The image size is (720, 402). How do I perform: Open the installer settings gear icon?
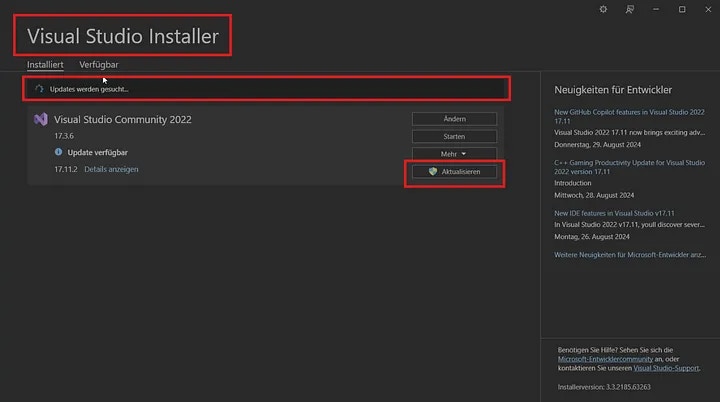[603, 9]
